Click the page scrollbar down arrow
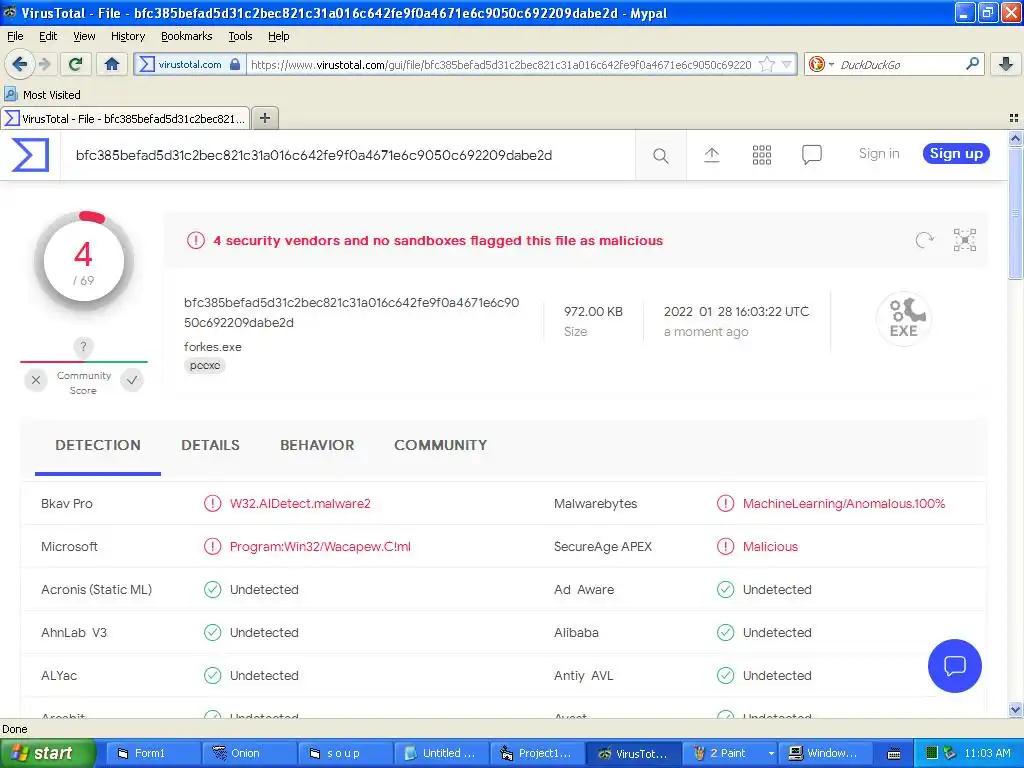The height and width of the screenshot is (768, 1024). point(1015,710)
